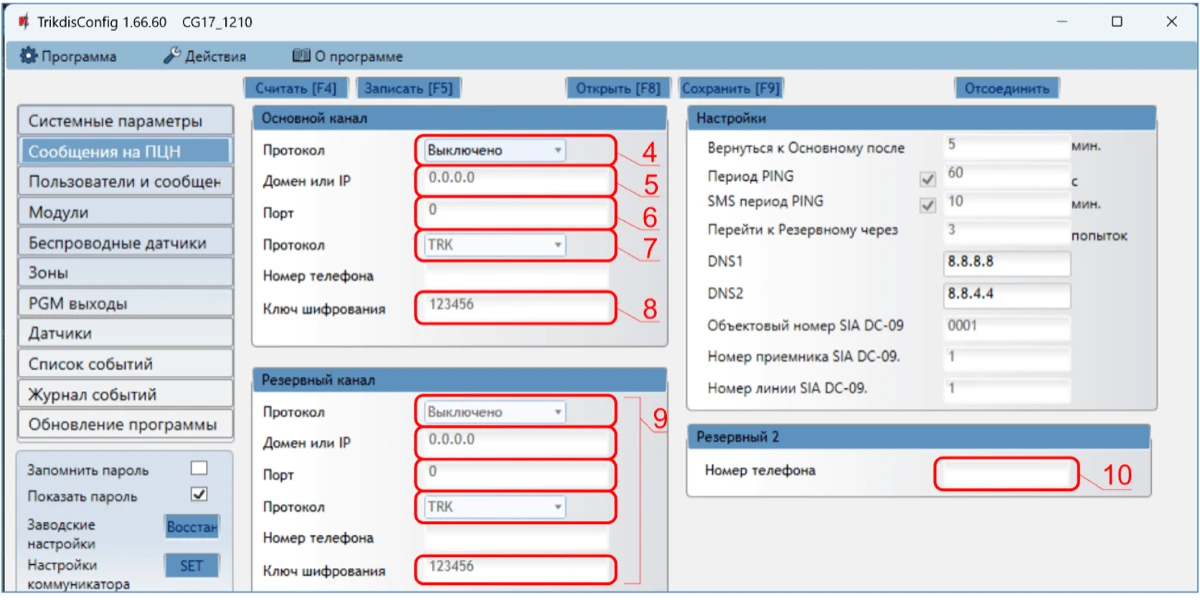1200x600 pixels.
Task: Click Резервный 2 Номер телефона field
Action: (1006, 473)
